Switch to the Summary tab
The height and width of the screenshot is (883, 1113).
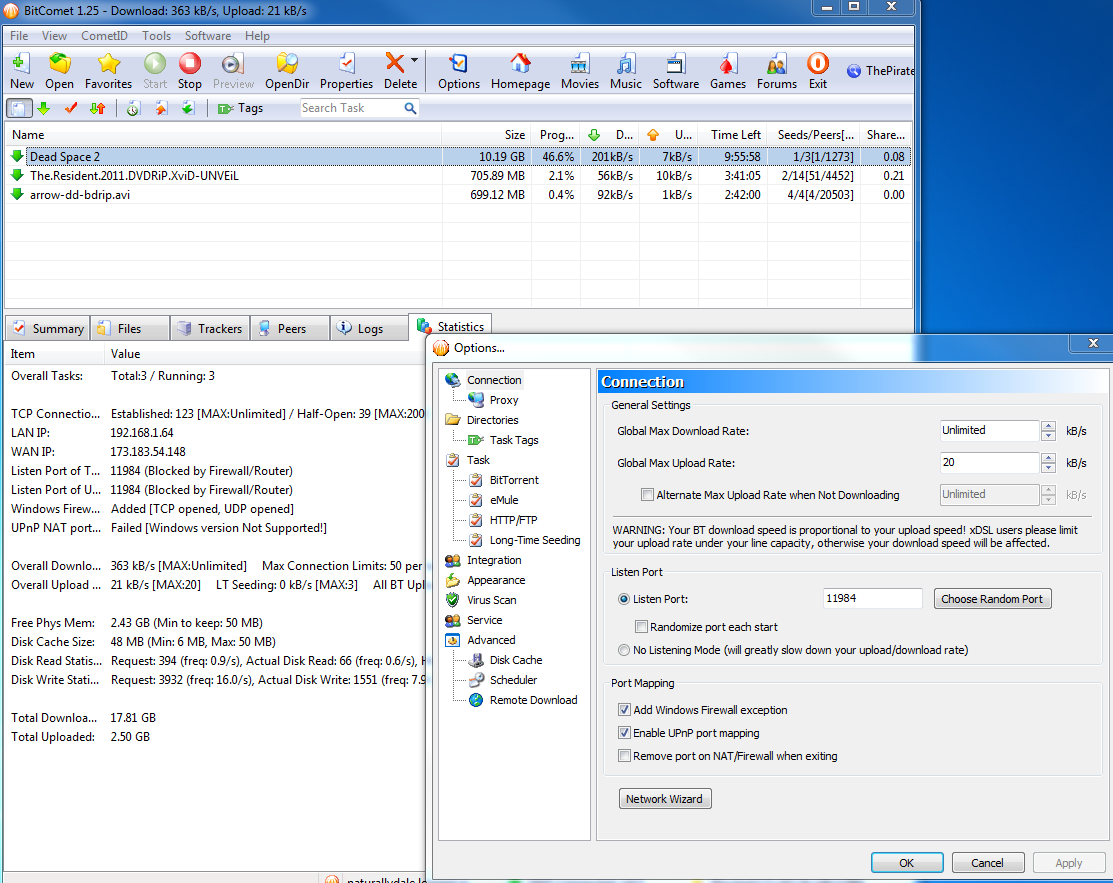pos(48,329)
